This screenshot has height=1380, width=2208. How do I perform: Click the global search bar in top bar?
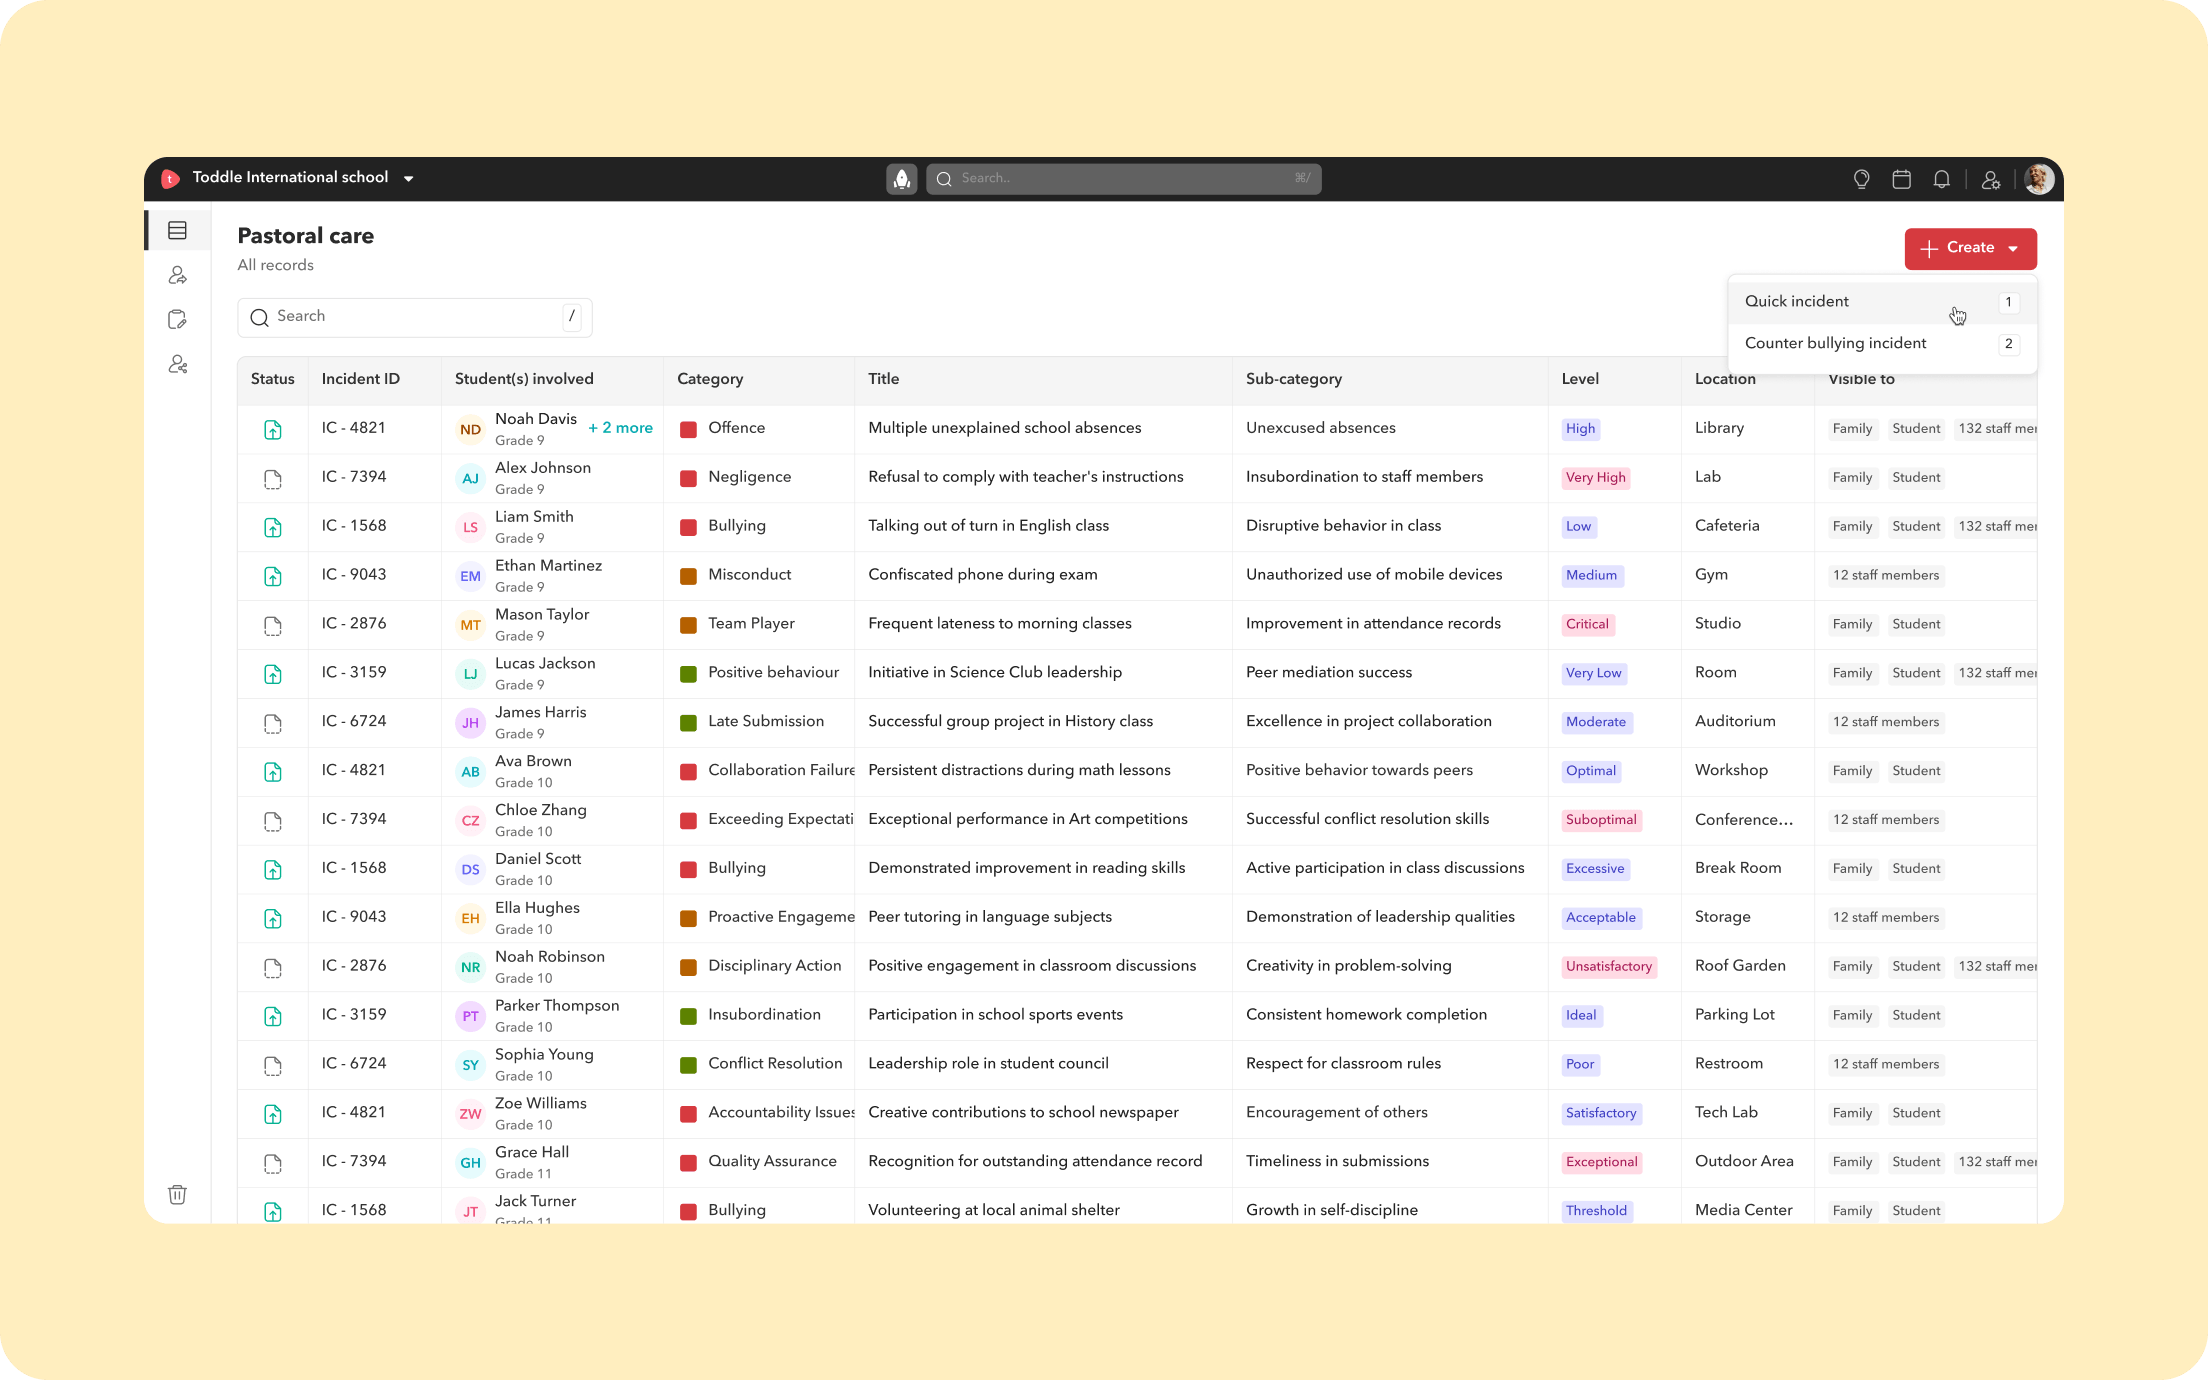1124,179
